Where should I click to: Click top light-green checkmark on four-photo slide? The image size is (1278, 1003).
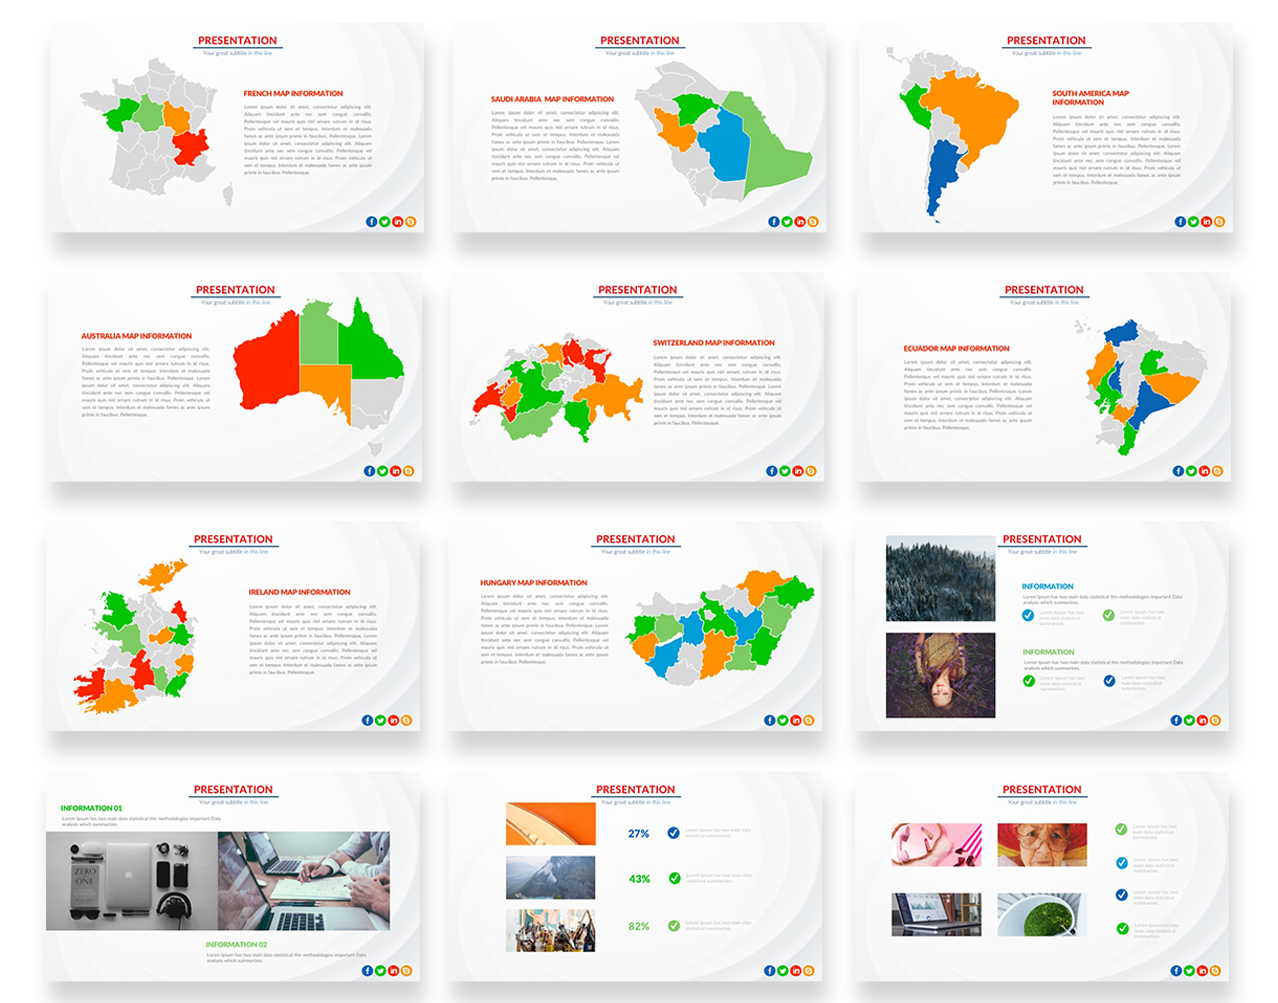tap(1121, 829)
